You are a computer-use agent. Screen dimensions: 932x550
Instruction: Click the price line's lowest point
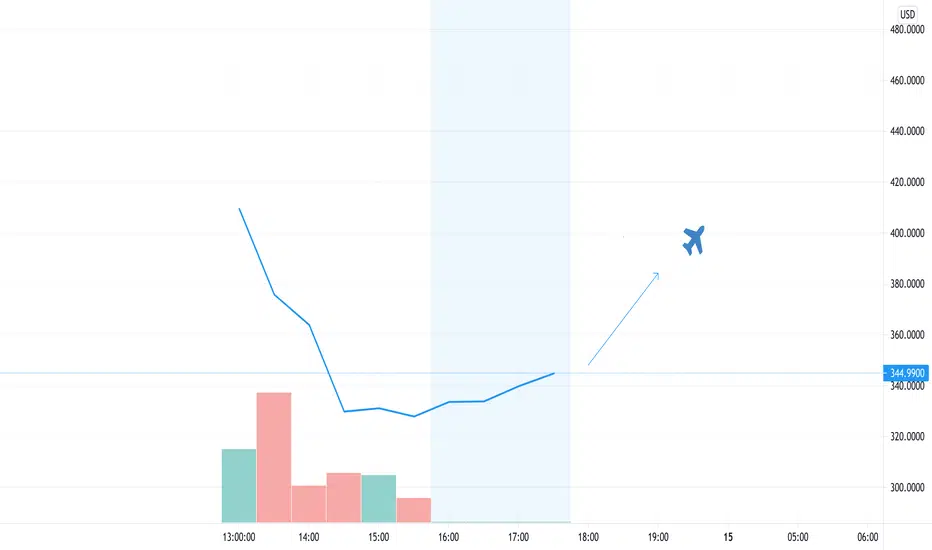tap(414, 416)
